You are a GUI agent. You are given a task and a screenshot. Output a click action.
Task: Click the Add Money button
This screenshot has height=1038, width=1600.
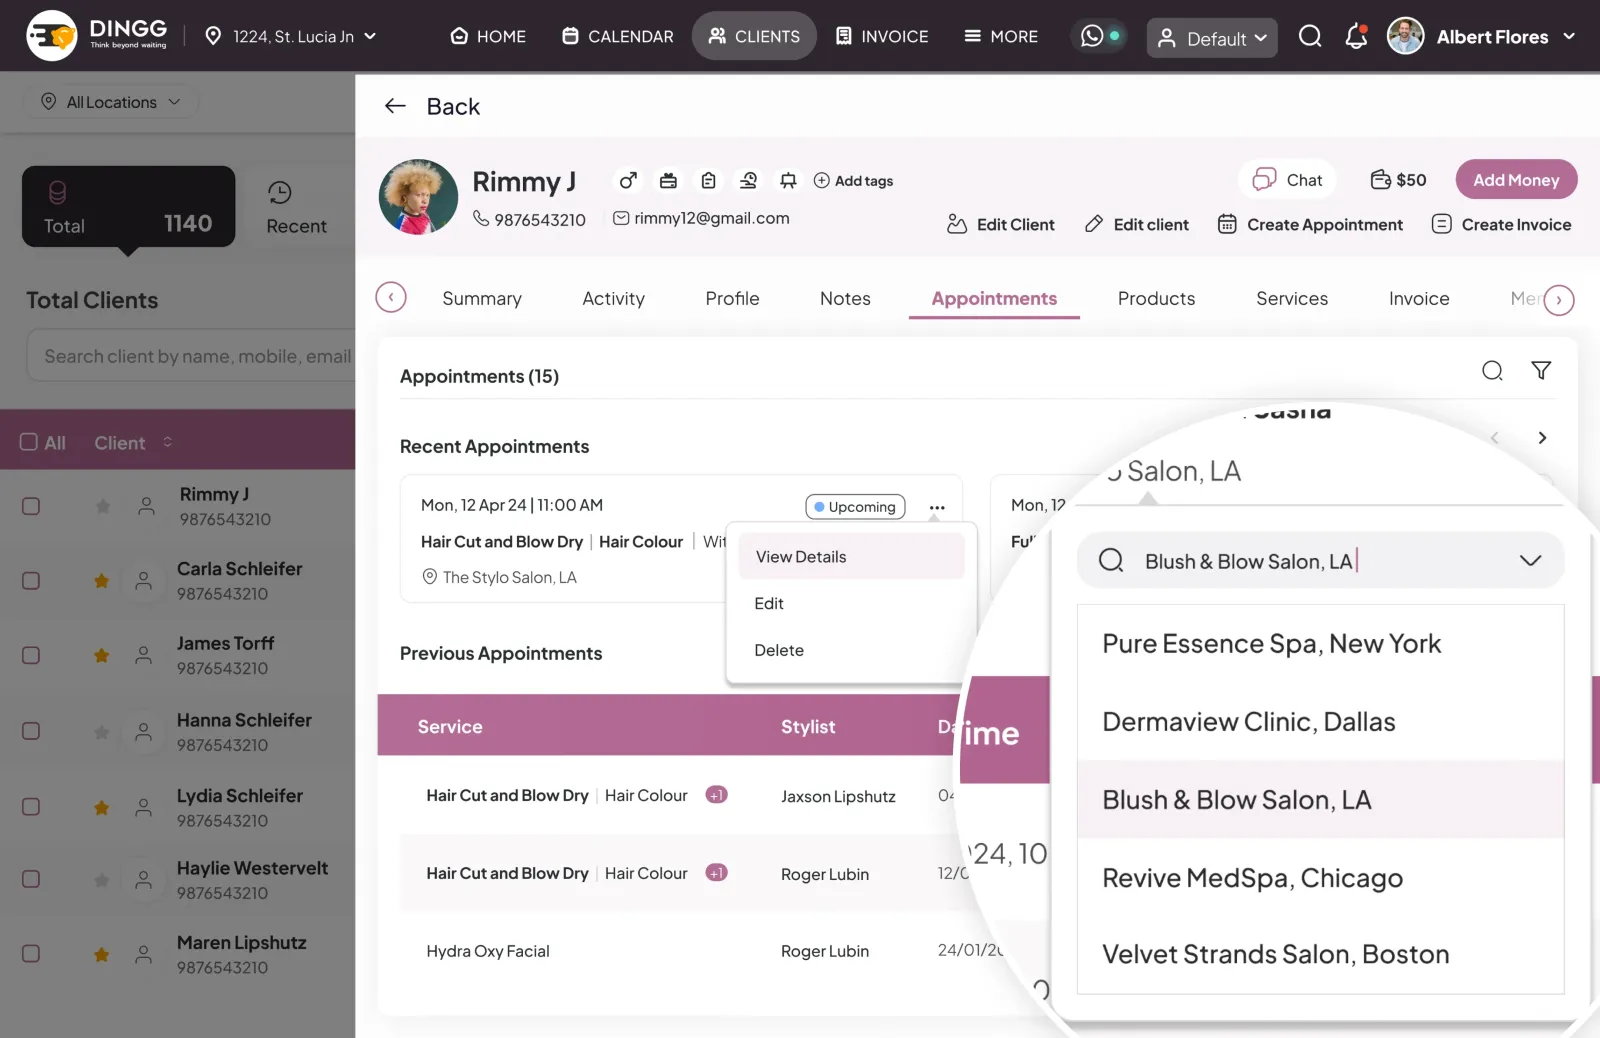1516,180
